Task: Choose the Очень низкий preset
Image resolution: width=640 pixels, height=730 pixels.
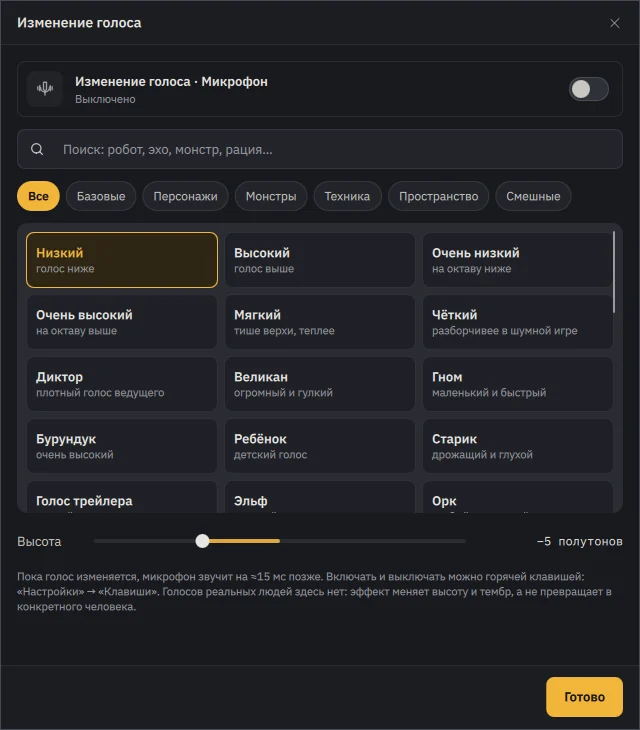Action: (x=517, y=260)
